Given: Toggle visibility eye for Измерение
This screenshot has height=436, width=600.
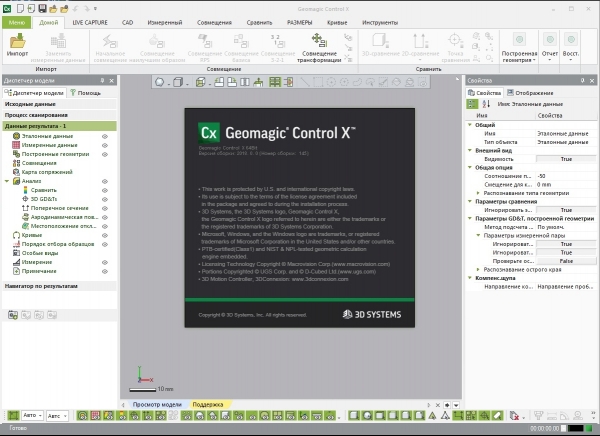Looking at the screenshot, I should coord(104,262).
